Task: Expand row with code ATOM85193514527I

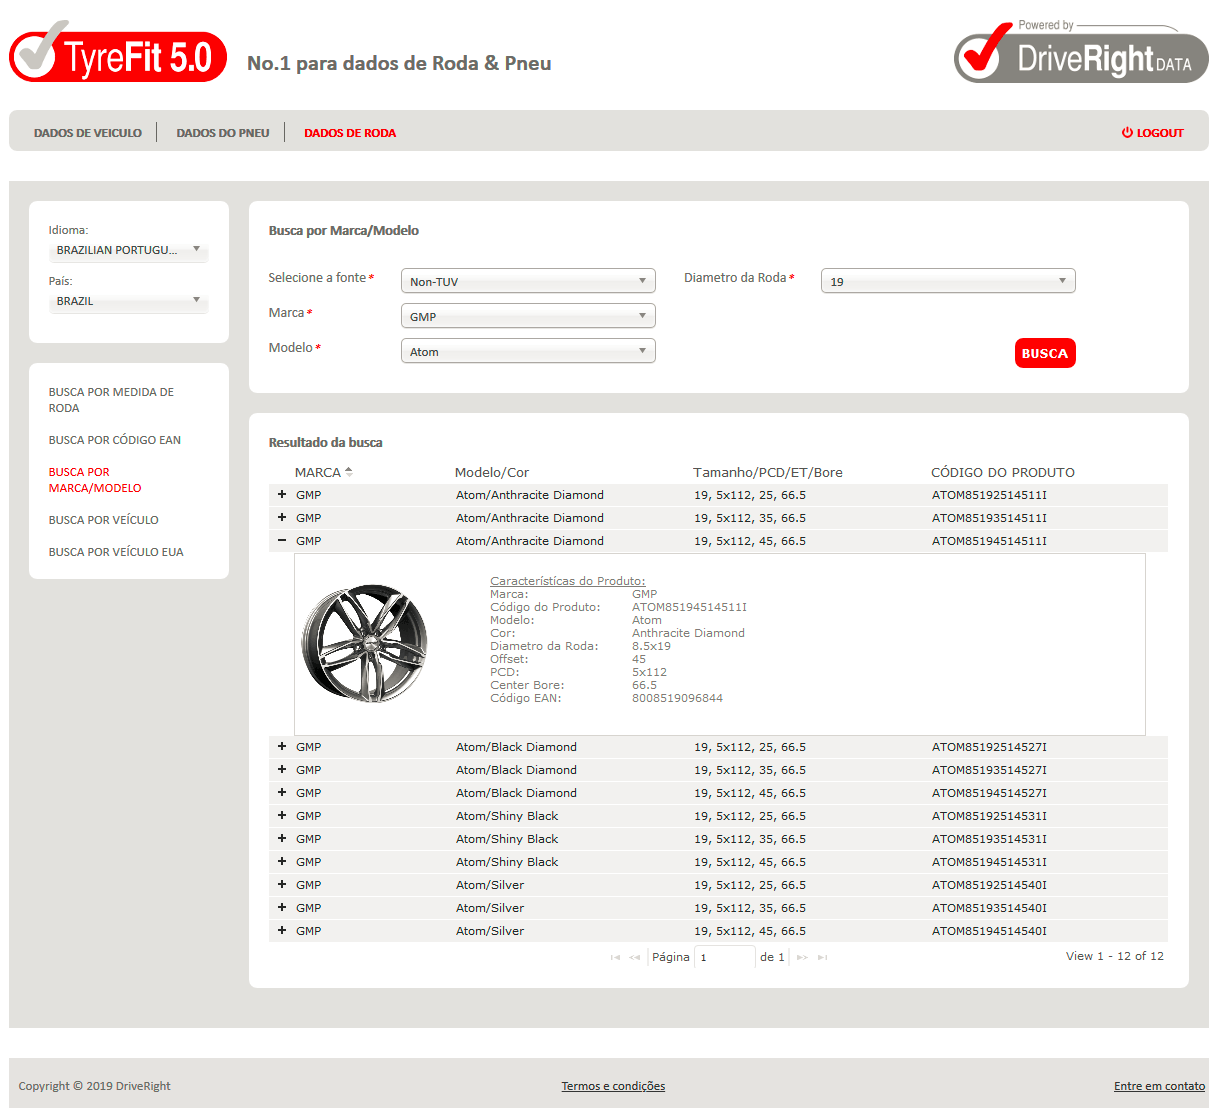Action: point(282,769)
